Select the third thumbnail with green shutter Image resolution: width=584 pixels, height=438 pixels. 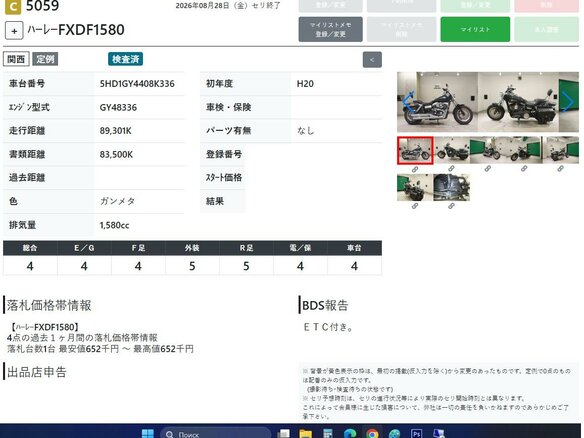tap(488, 150)
